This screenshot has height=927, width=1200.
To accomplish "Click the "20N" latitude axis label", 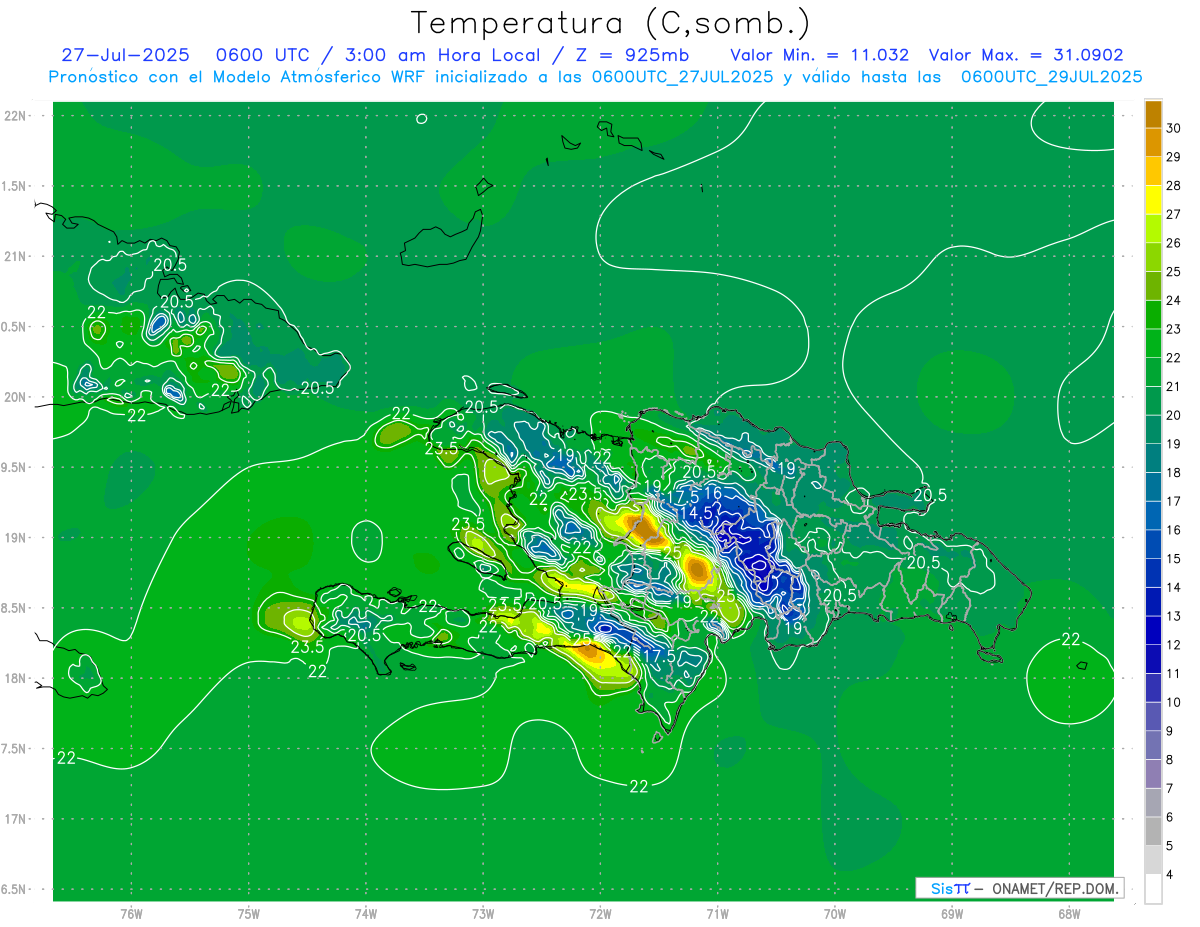I will [x=17, y=397].
